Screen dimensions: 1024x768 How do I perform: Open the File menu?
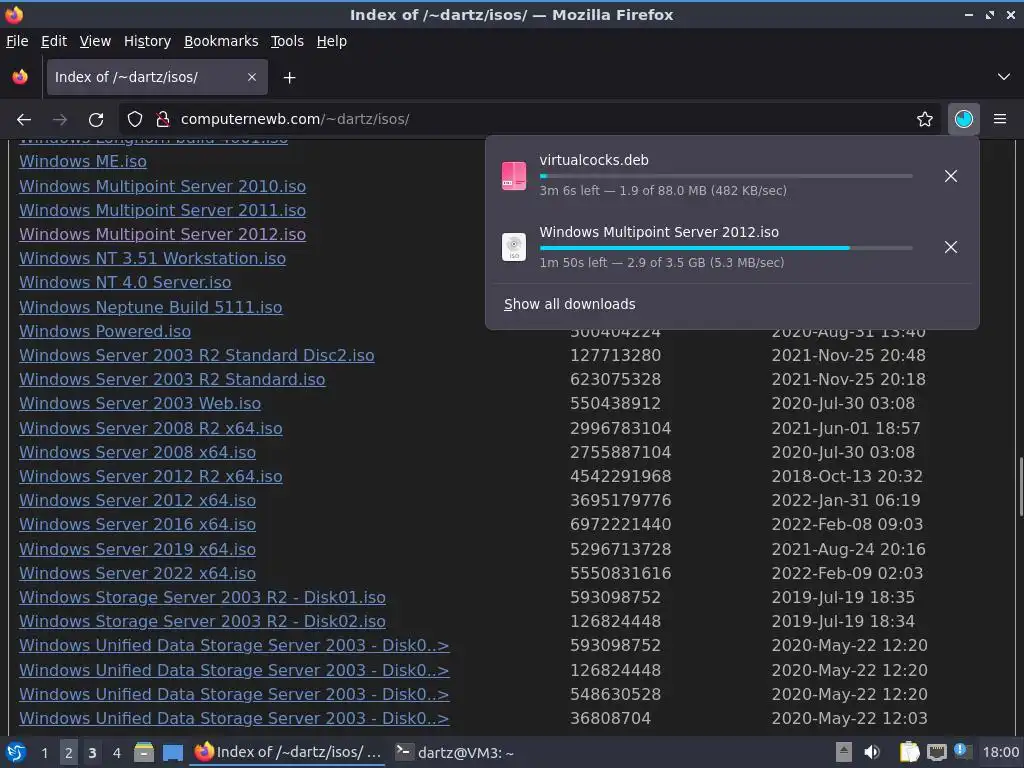coord(17,41)
